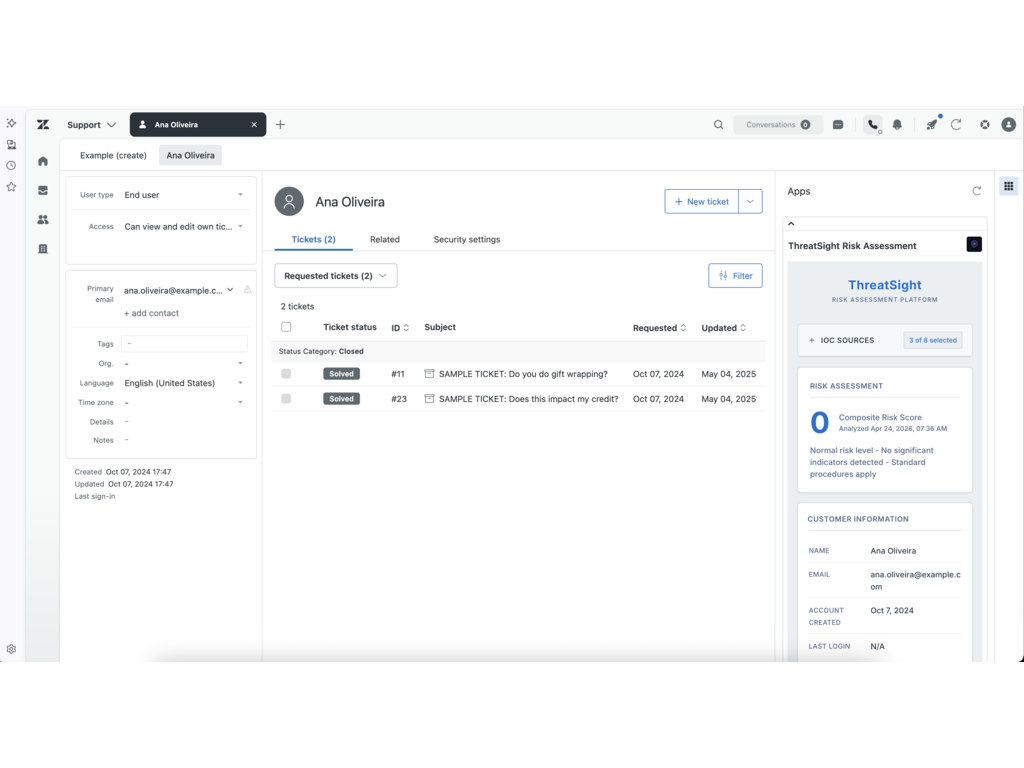The image size is (1024, 768).
Task: Open the User type dropdown
Action: 184,195
